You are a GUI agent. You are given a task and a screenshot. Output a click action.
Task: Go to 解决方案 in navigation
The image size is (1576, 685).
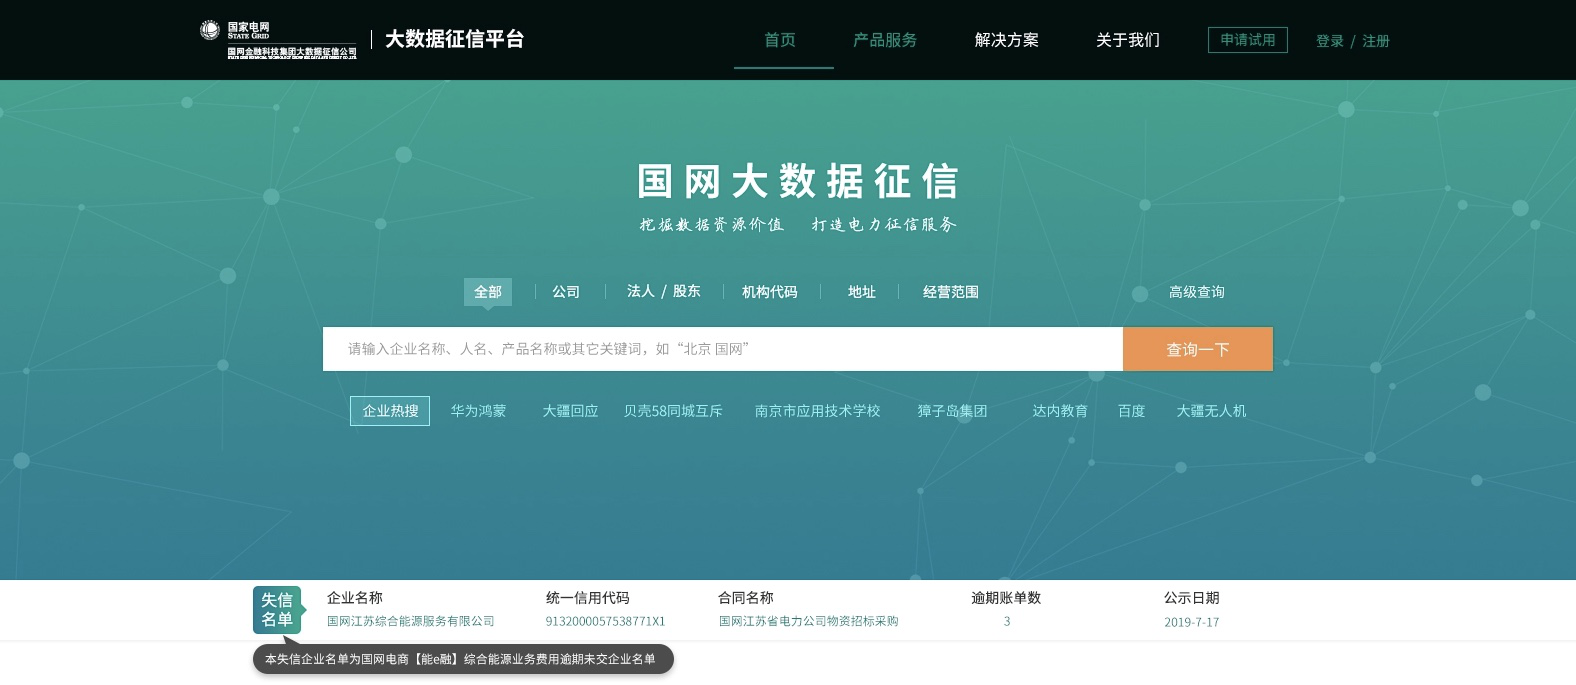point(1006,40)
